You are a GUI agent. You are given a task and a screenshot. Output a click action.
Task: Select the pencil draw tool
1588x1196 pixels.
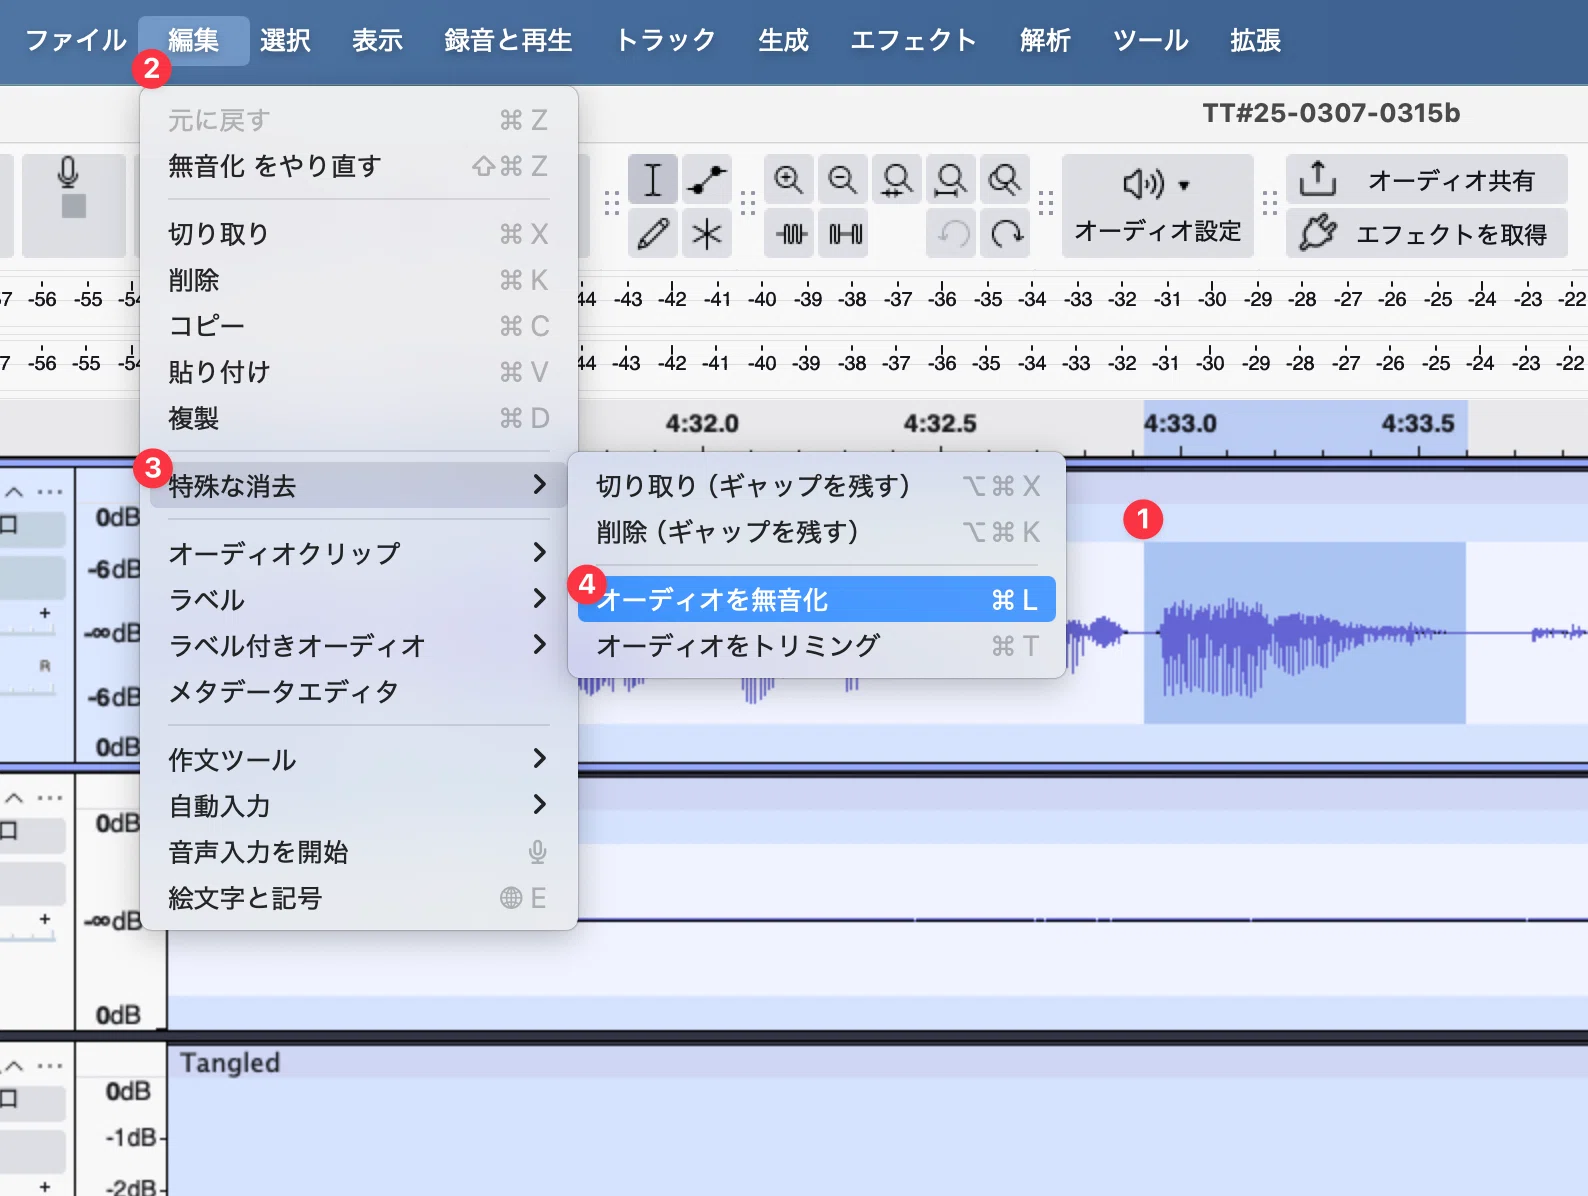[x=652, y=234]
